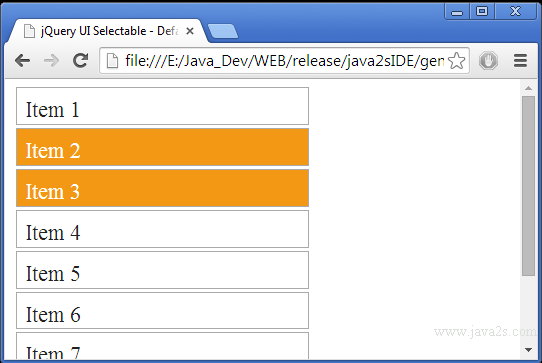
Task: Close the jQuery UI Selectable tab
Action: 190,31
